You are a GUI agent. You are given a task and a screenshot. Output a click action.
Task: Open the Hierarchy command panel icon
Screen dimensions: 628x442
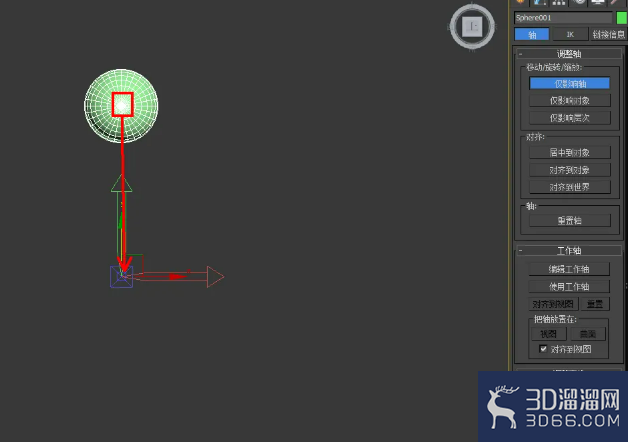pos(559,2)
